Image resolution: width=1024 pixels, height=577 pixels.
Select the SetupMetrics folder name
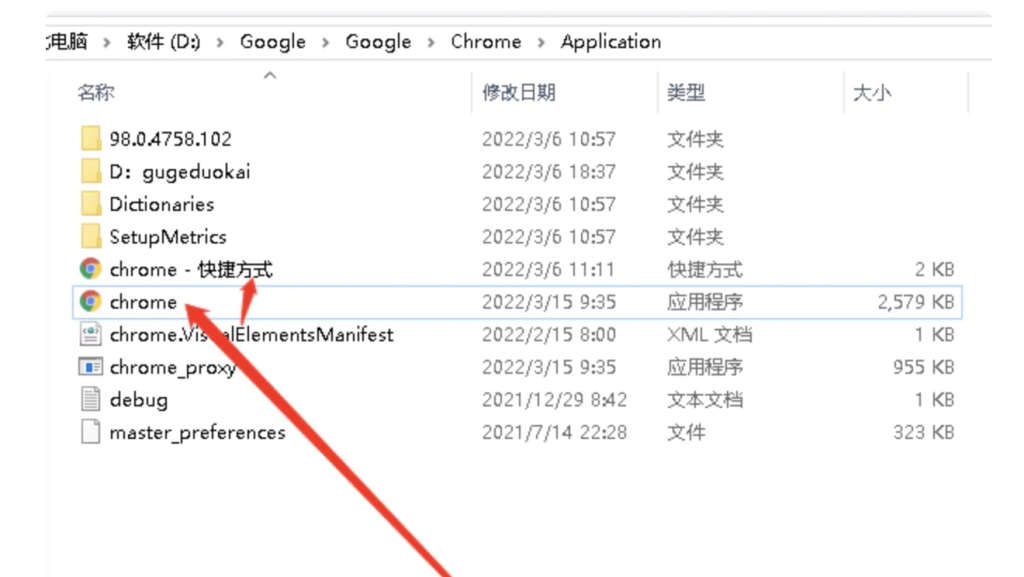point(168,237)
